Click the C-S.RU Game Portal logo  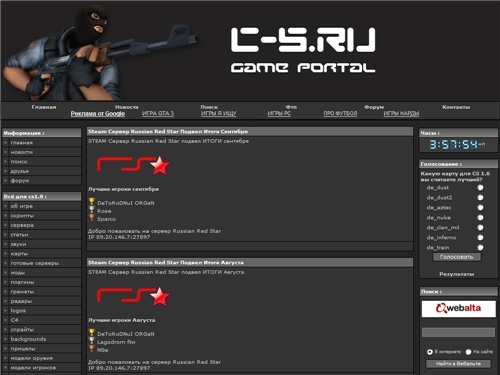[303, 50]
